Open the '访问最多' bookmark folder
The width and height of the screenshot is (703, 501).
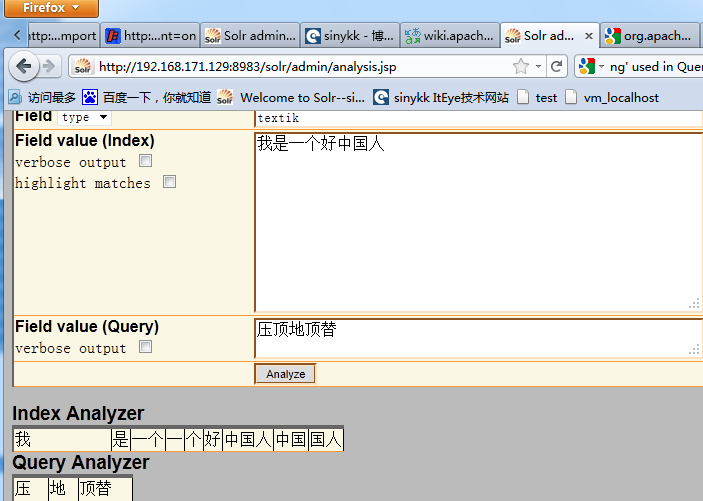[42, 97]
